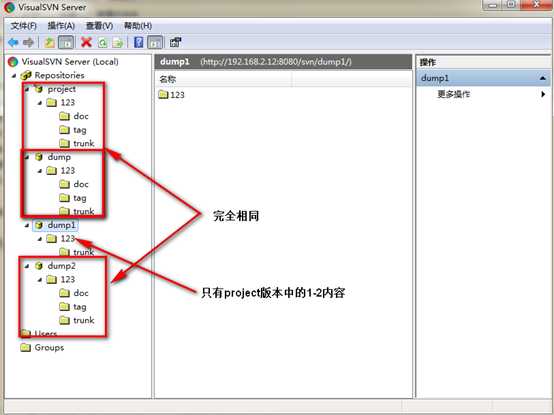Screen dimensions: 554x415
Task: Collapse the dump1 repository node
Action: 27,225
